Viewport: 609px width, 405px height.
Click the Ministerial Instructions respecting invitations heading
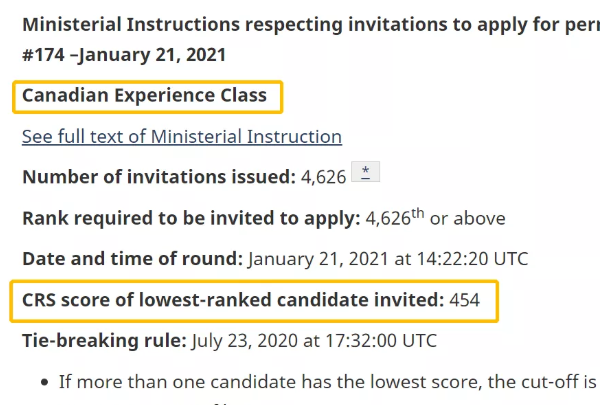pyautogui.click(x=300, y=22)
